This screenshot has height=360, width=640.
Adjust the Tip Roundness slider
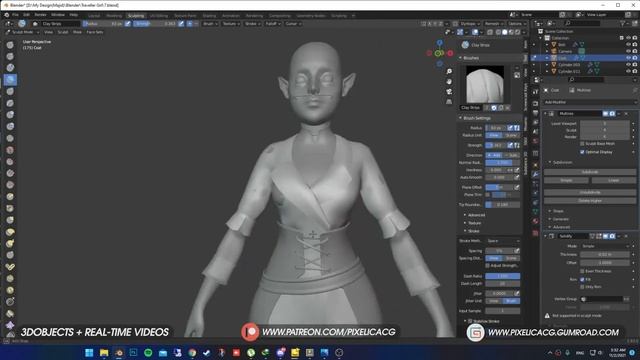(x=502, y=204)
